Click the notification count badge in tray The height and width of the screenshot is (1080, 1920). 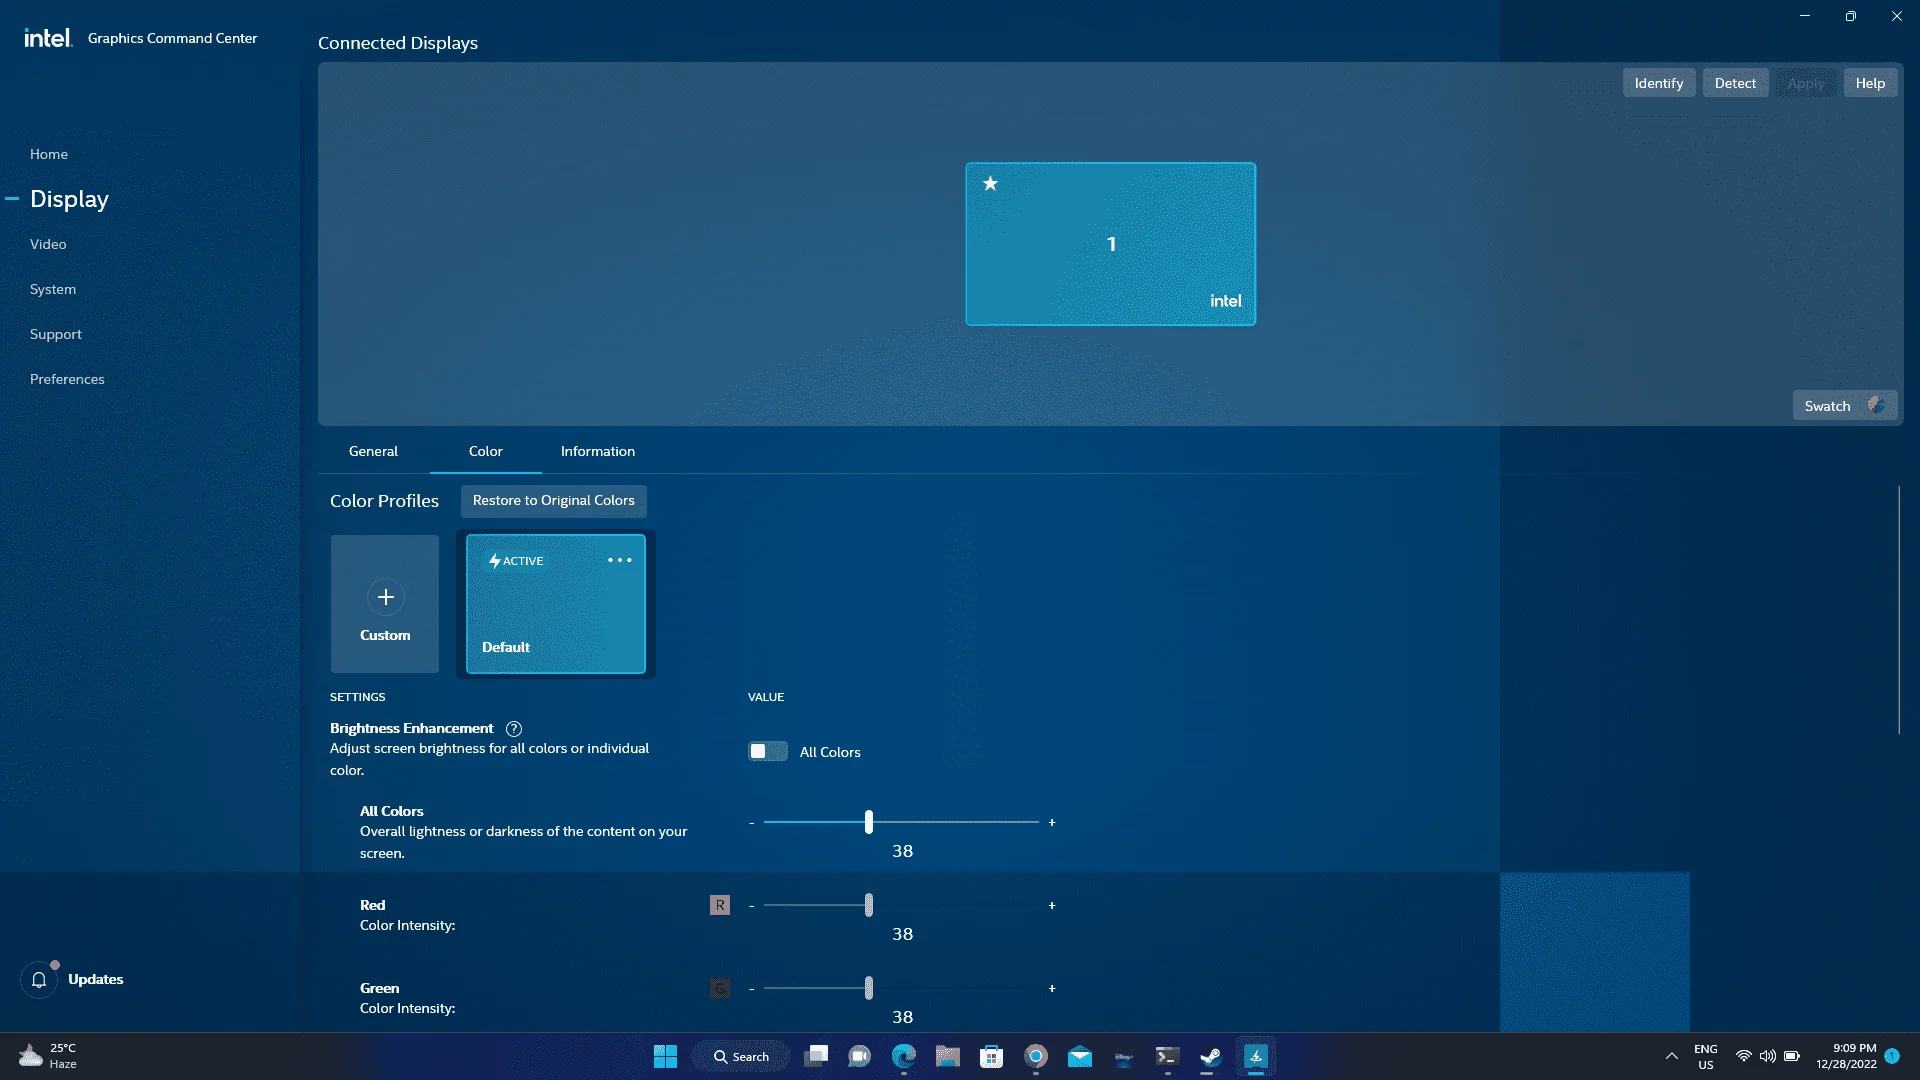[1892, 1056]
